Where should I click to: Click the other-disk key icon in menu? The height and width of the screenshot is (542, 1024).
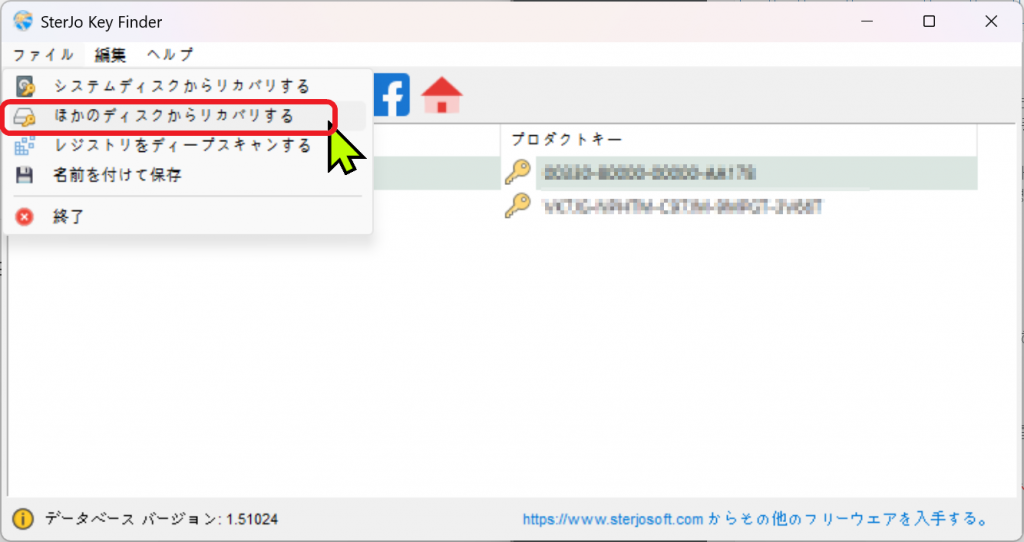(25, 117)
